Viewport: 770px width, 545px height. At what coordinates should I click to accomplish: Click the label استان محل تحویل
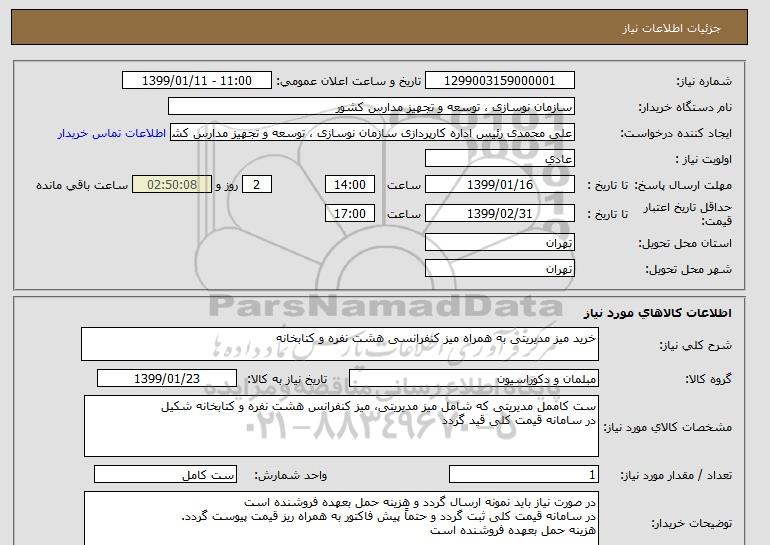pyautogui.click(x=685, y=244)
